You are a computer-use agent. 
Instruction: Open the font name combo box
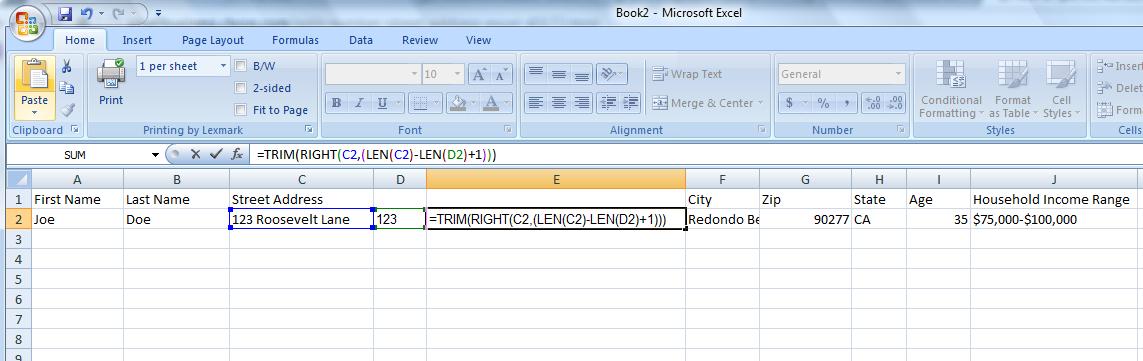tap(373, 74)
